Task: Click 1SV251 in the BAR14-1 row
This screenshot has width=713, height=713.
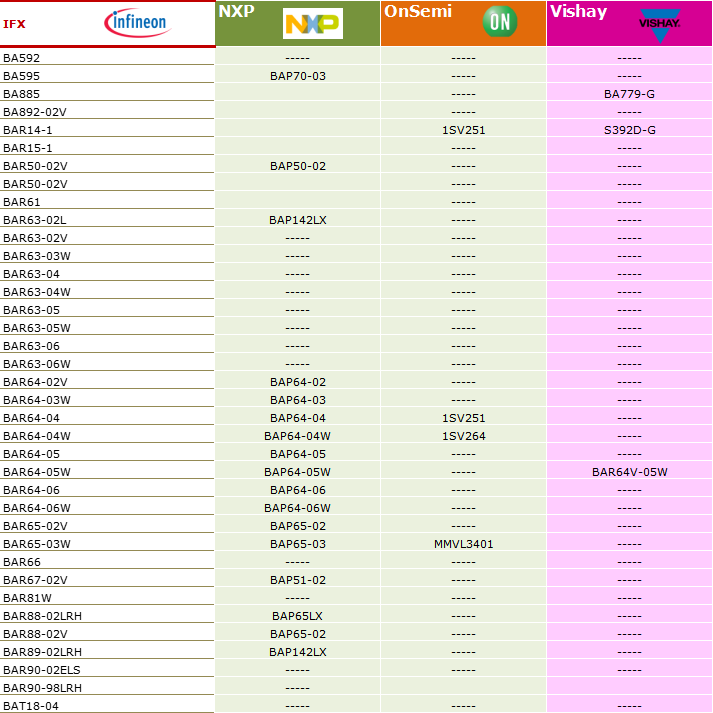Action: tap(463, 130)
